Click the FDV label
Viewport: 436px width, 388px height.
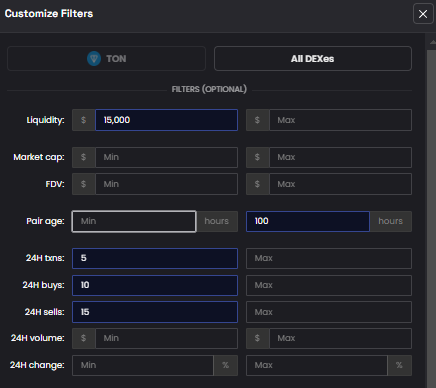pyautogui.click(x=55, y=184)
